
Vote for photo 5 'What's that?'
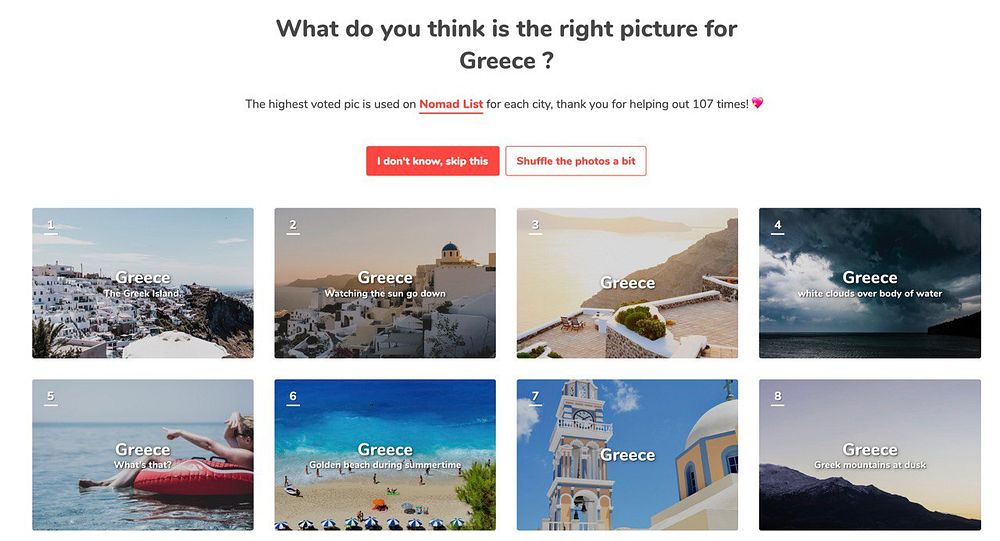(x=143, y=455)
